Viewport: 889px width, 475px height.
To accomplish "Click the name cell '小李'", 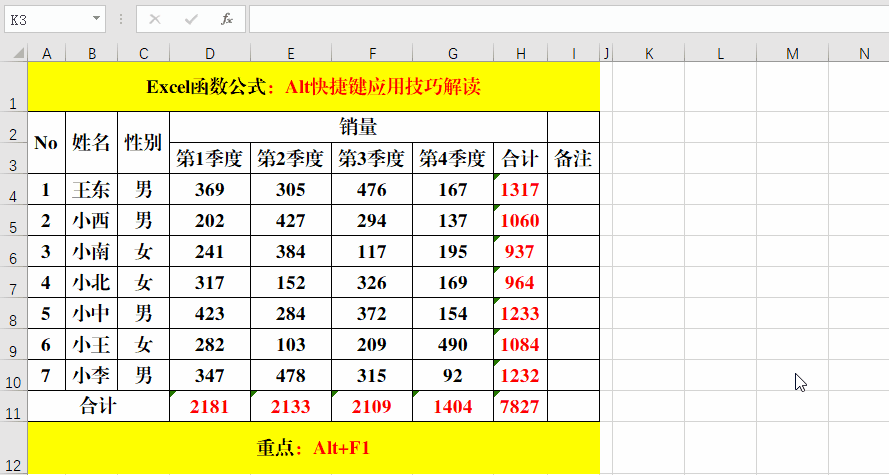I will click(x=92, y=375).
